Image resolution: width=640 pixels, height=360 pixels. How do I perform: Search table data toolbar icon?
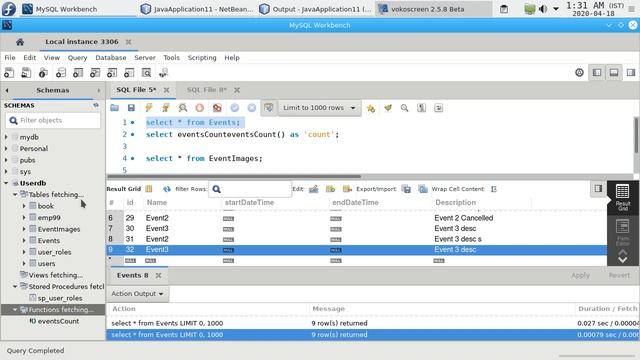point(146,73)
